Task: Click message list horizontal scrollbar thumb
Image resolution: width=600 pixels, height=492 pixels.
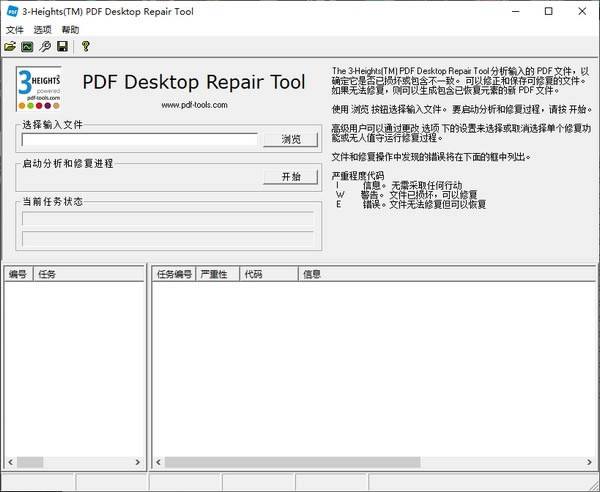Action: point(292,462)
